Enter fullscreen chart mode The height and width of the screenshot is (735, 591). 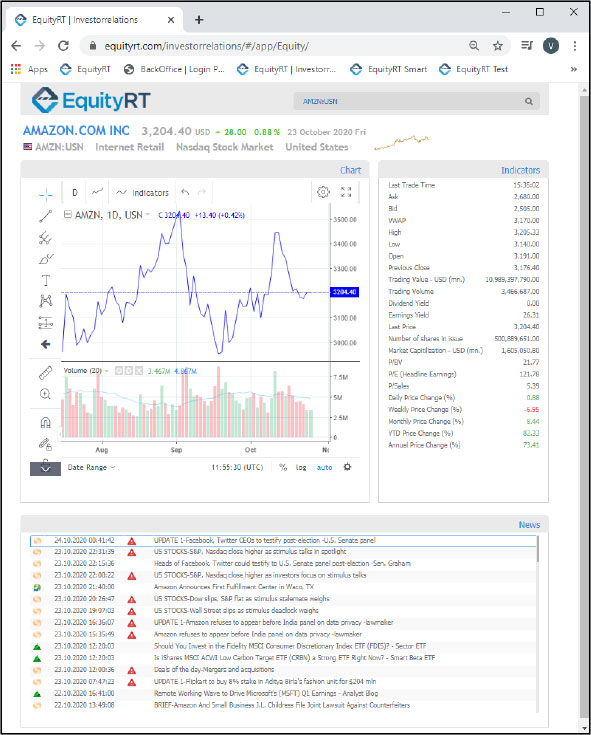coord(346,192)
